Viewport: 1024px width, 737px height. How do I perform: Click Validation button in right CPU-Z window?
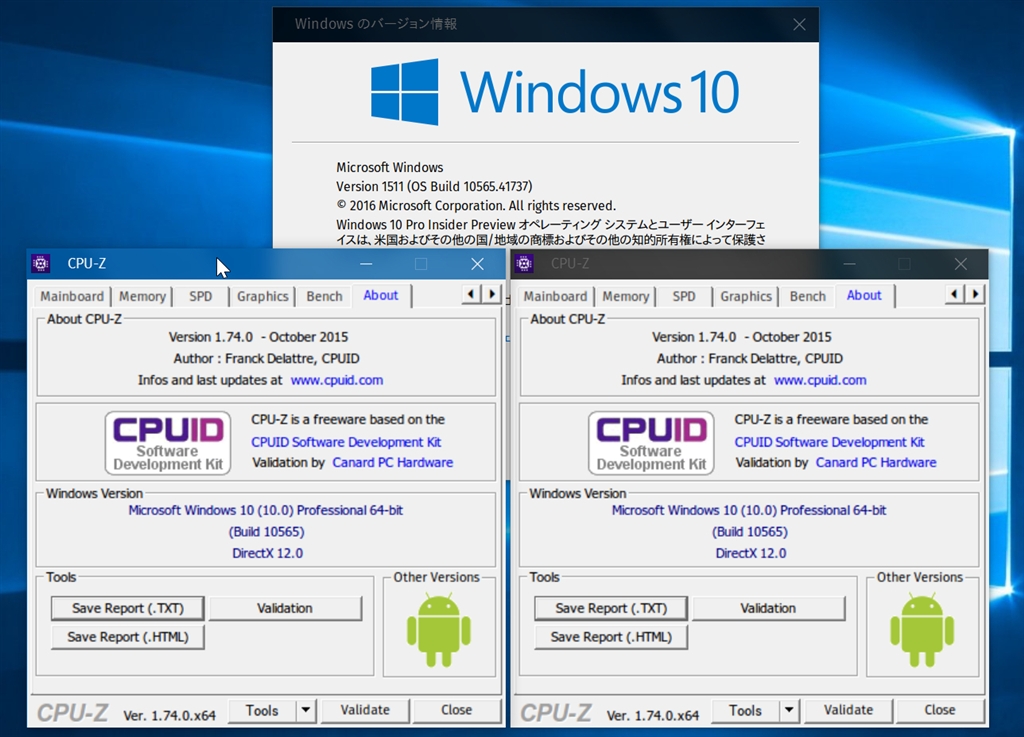coord(768,608)
